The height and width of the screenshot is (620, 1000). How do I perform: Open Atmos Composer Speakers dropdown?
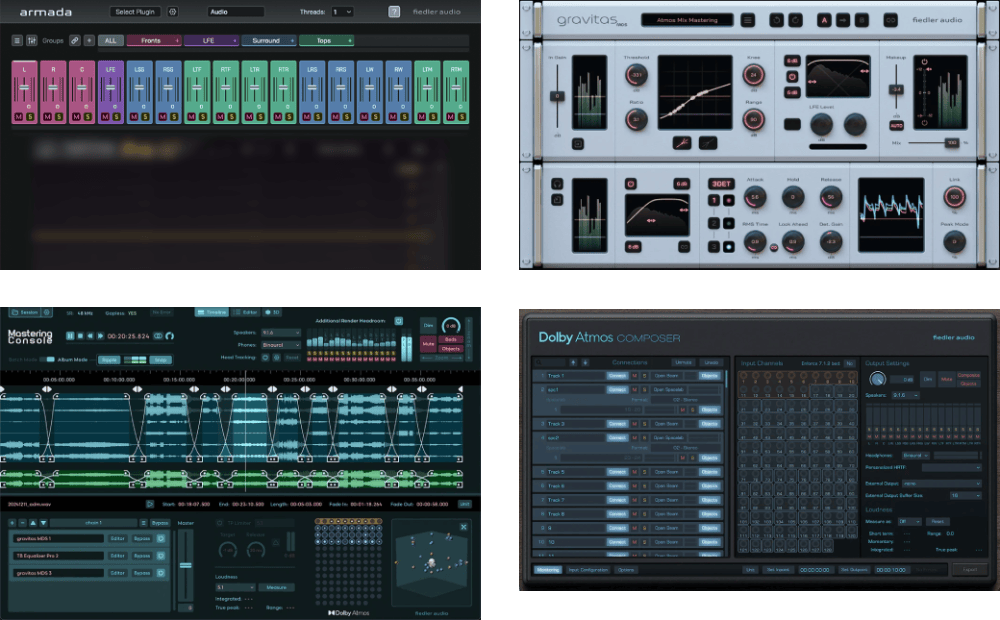pos(906,395)
